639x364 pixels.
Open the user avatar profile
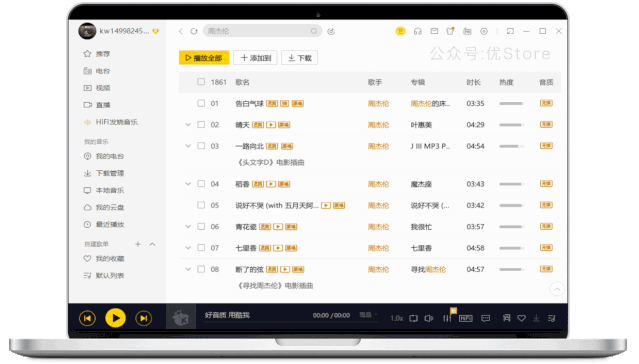[x=87, y=31]
